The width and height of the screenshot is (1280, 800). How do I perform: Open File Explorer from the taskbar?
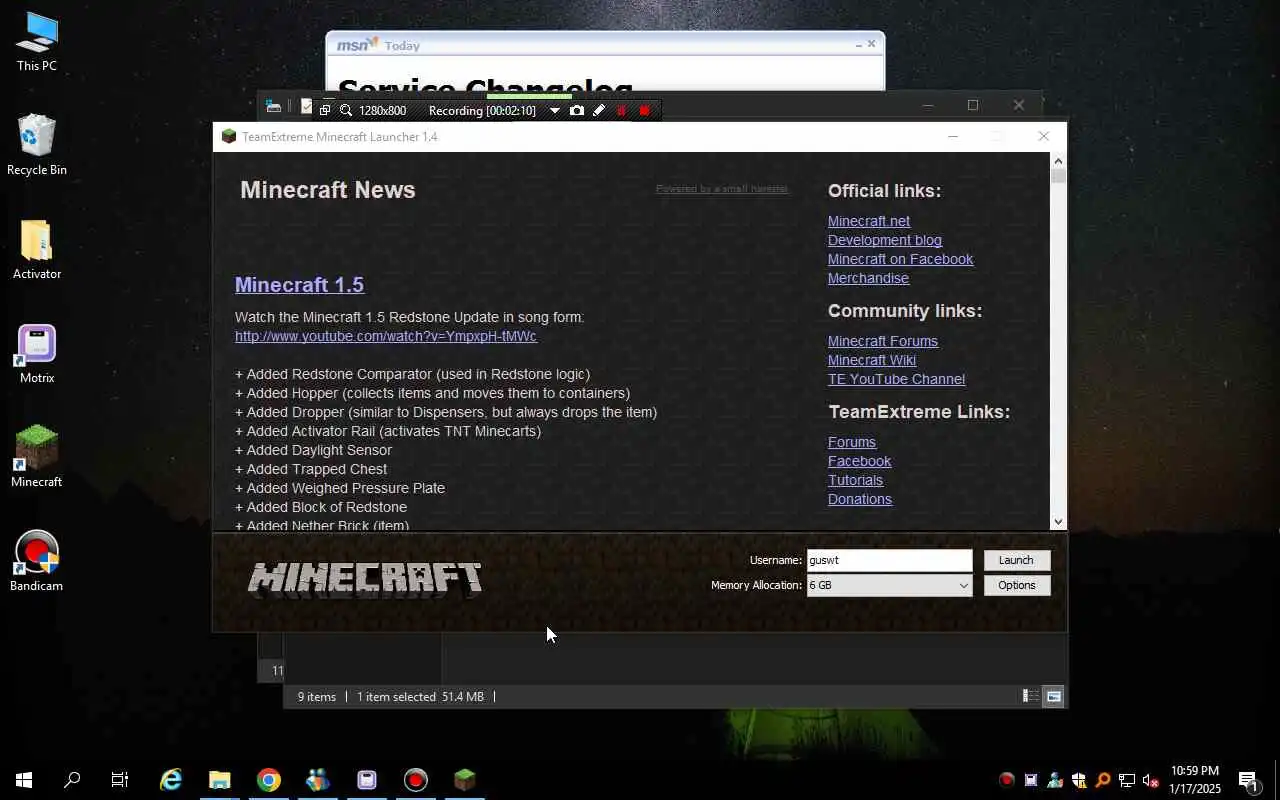pos(220,780)
